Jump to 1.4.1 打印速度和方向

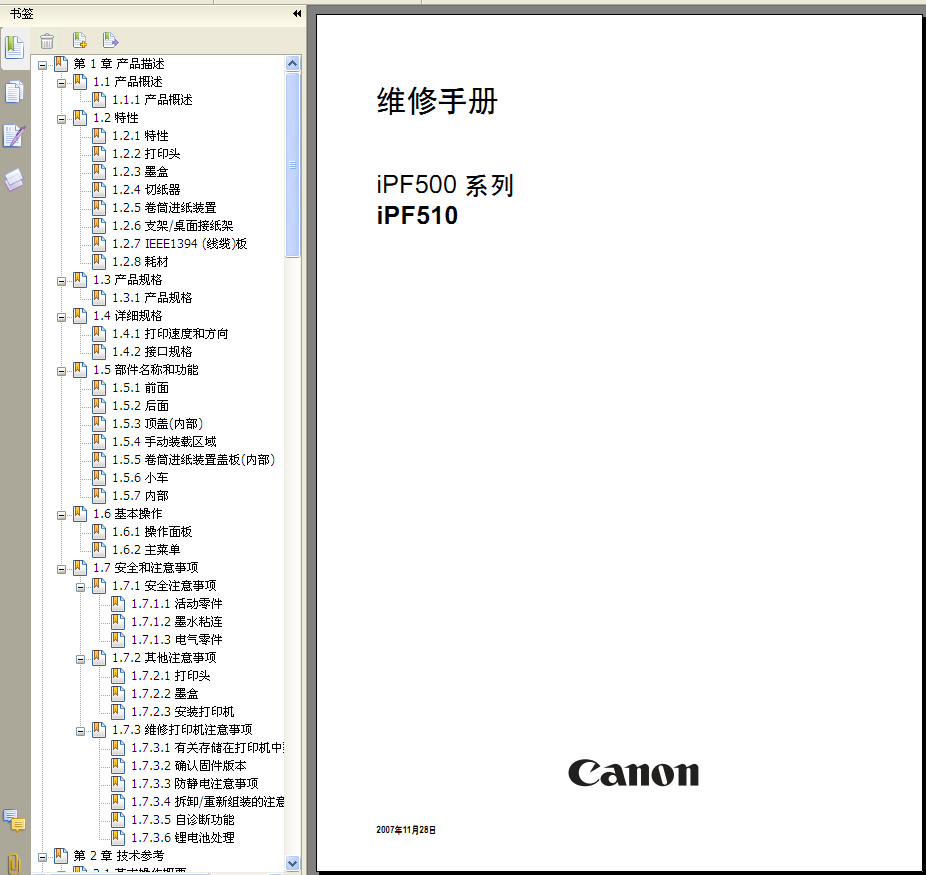pos(170,334)
